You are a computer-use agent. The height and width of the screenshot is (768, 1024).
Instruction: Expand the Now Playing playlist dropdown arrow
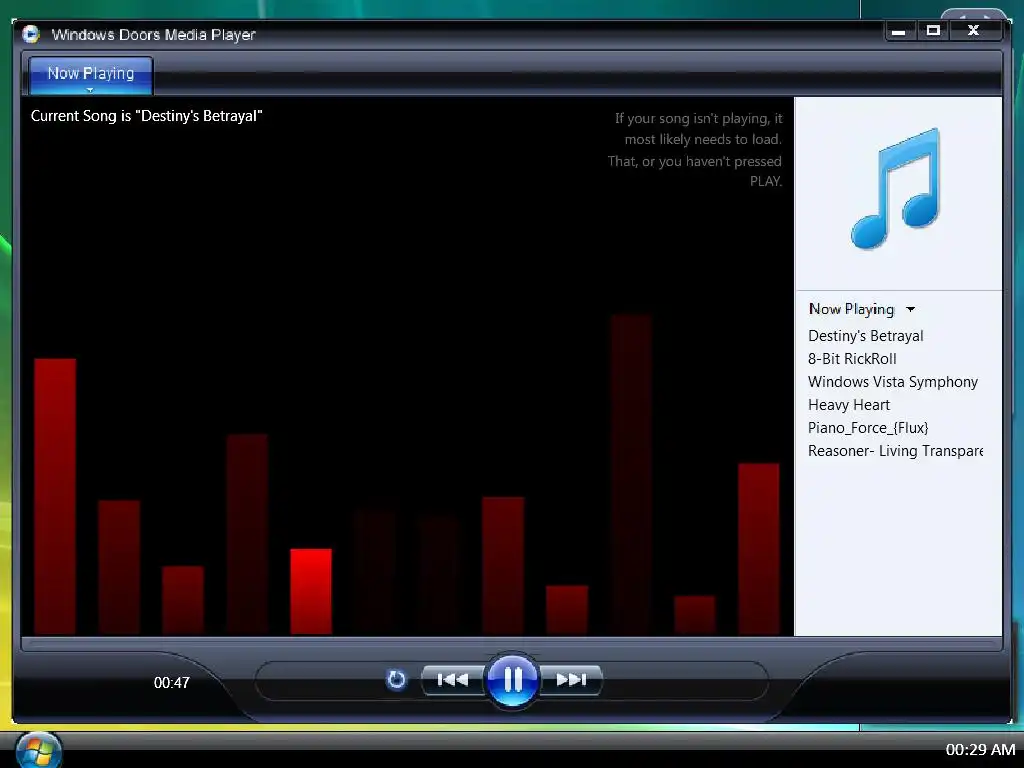[x=910, y=310]
